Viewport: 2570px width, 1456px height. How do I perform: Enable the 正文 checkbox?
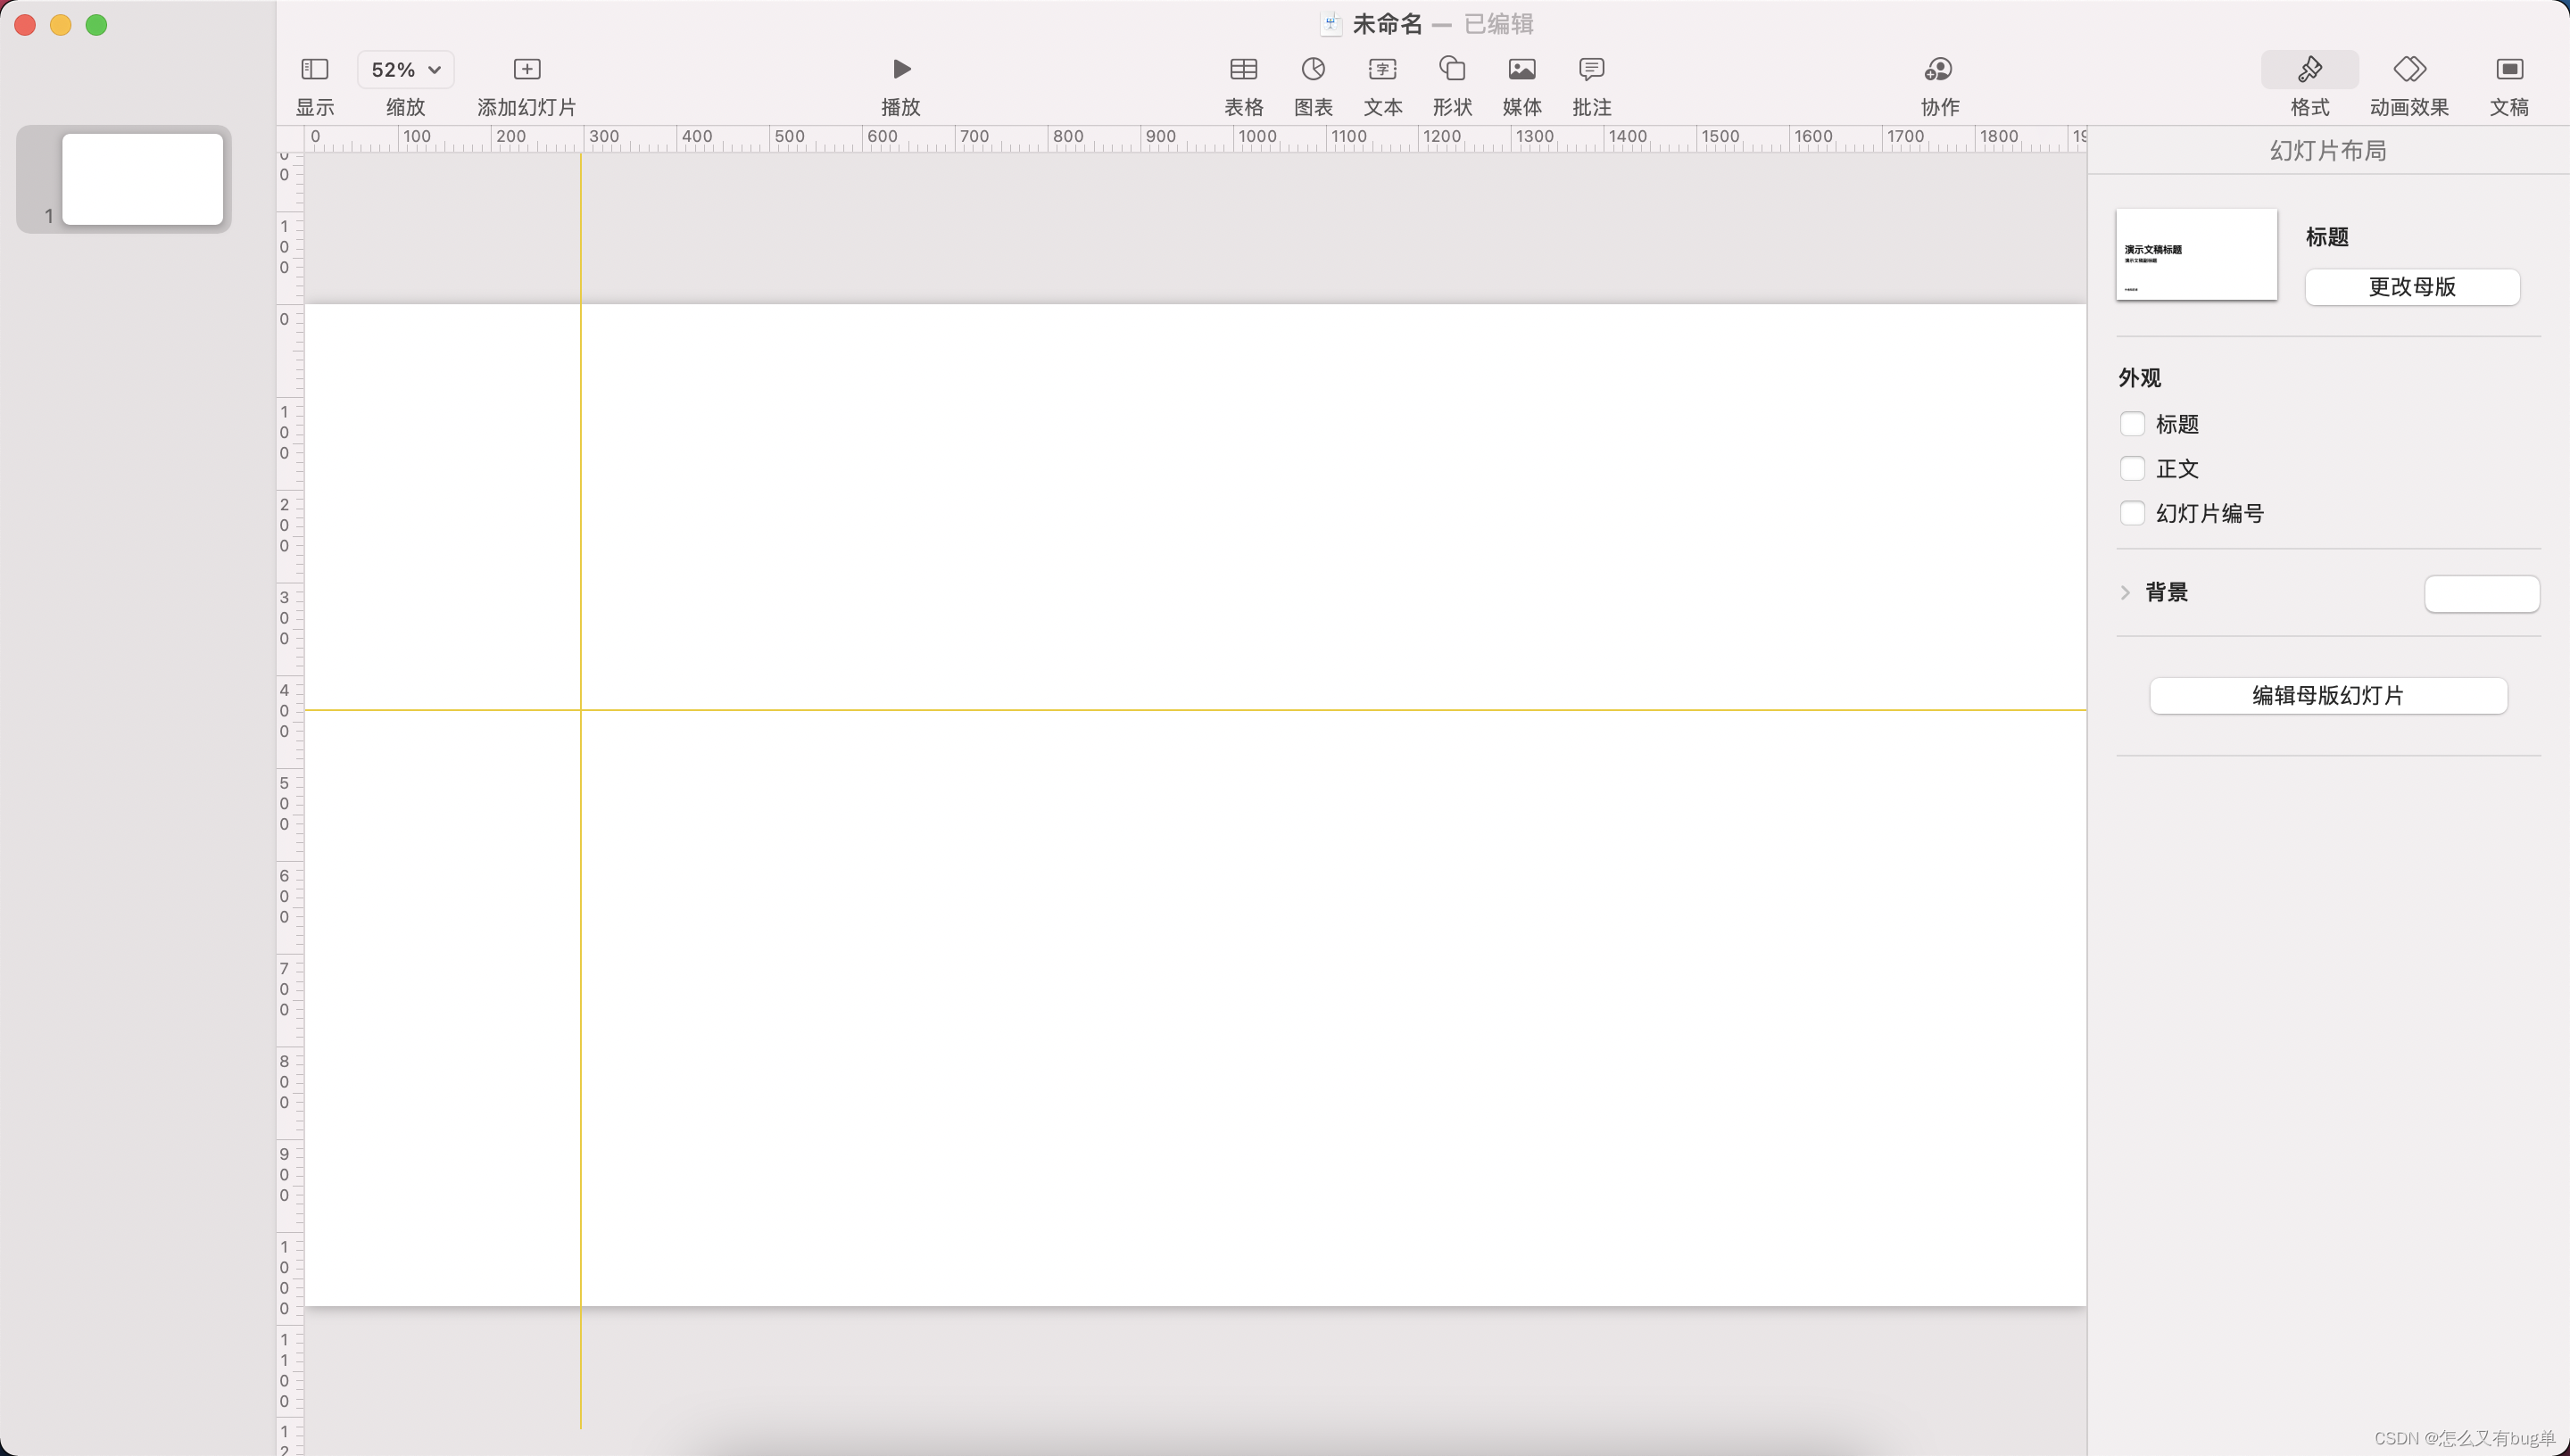pyautogui.click(x=2132, y=468)
